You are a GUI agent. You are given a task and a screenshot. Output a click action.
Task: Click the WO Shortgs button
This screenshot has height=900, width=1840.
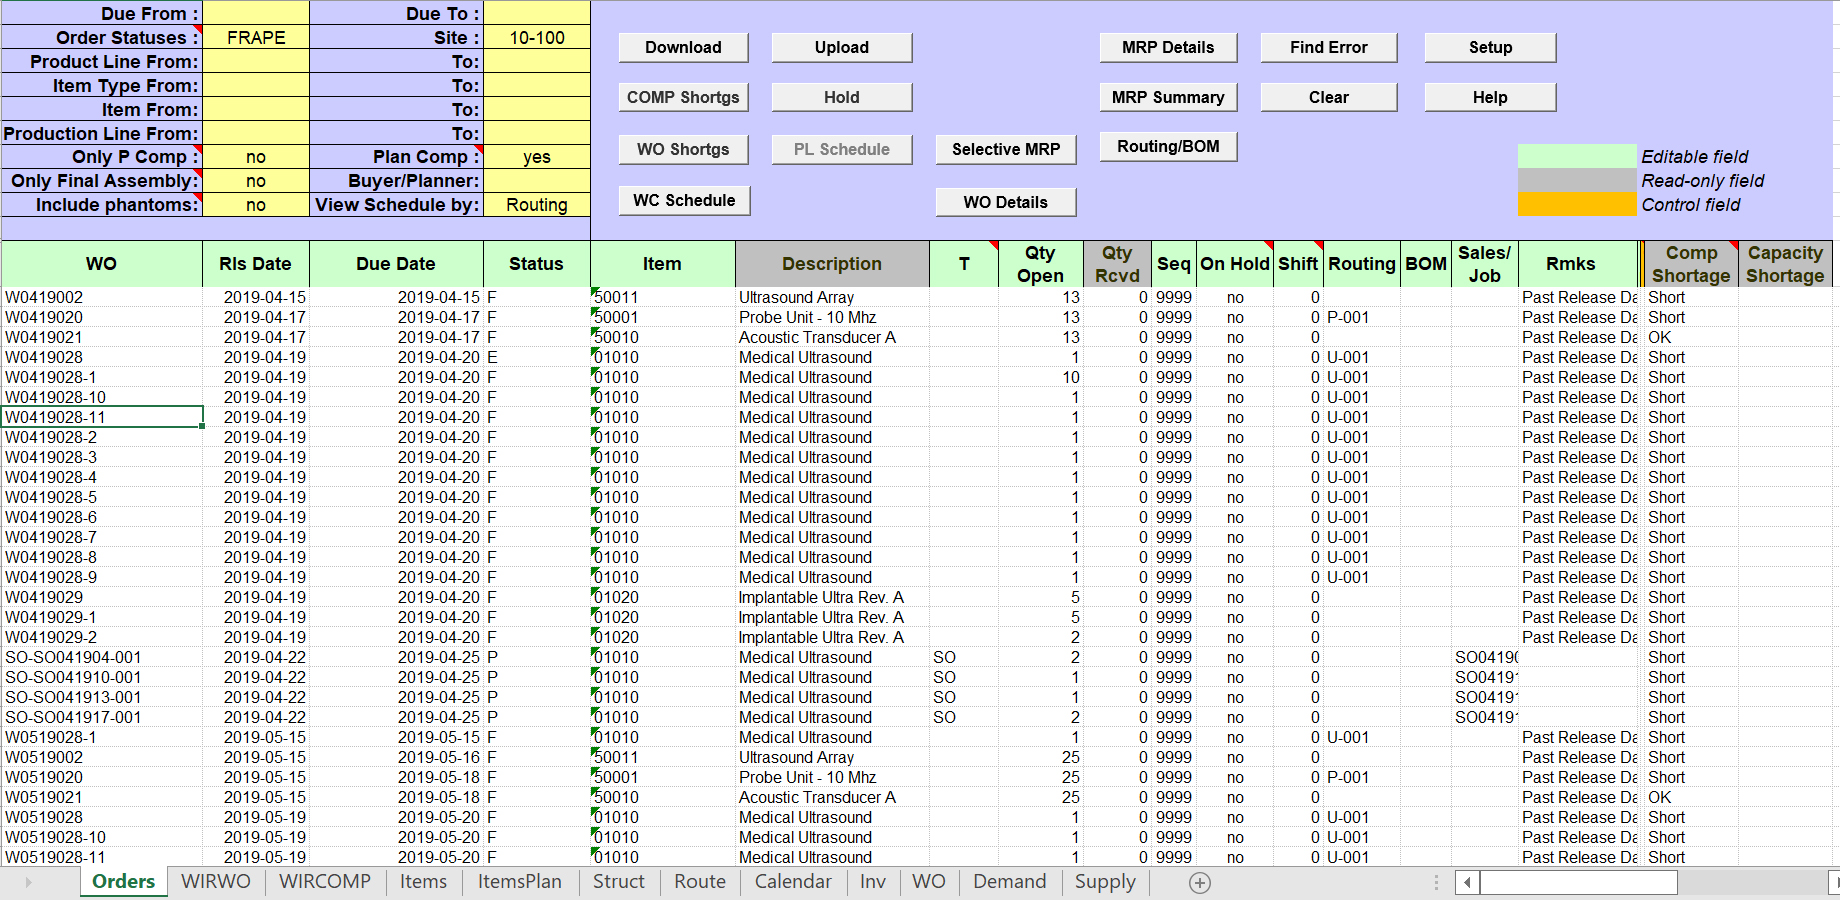coord(683,149)
